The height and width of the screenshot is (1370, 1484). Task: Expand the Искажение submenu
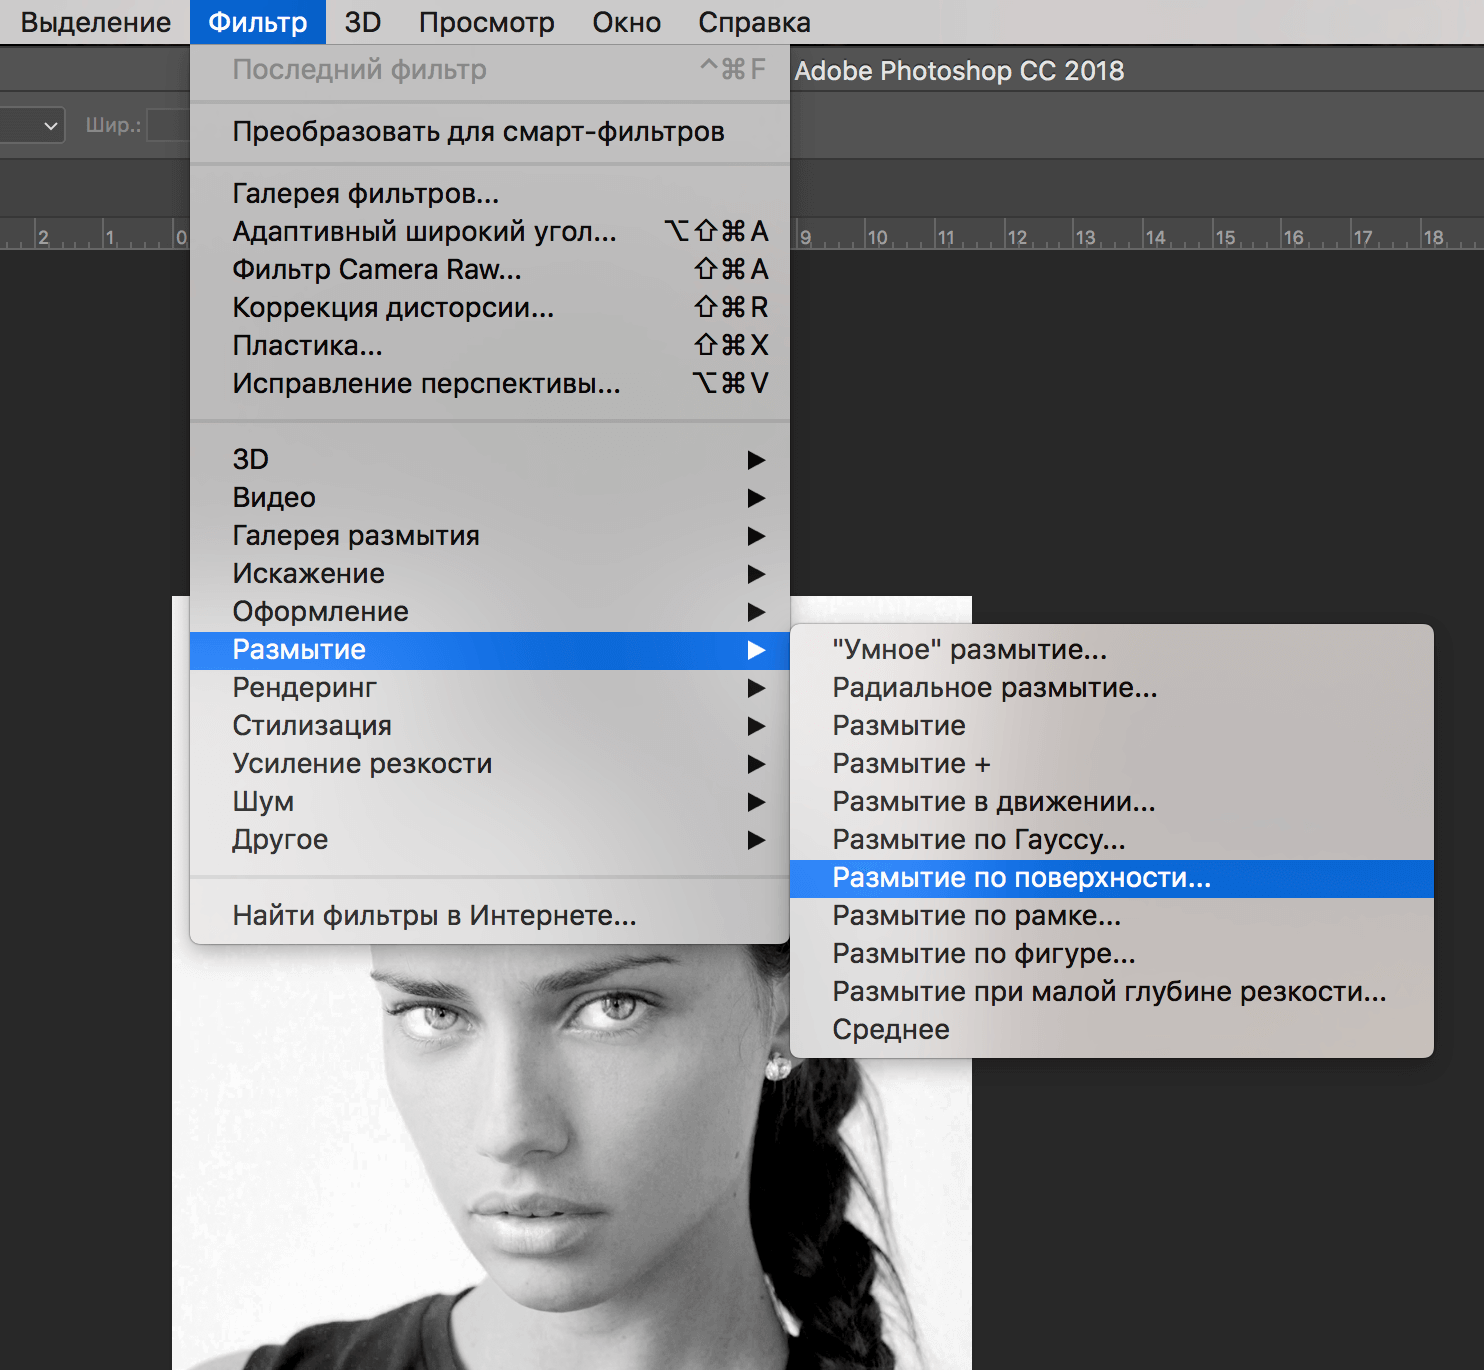308,573
